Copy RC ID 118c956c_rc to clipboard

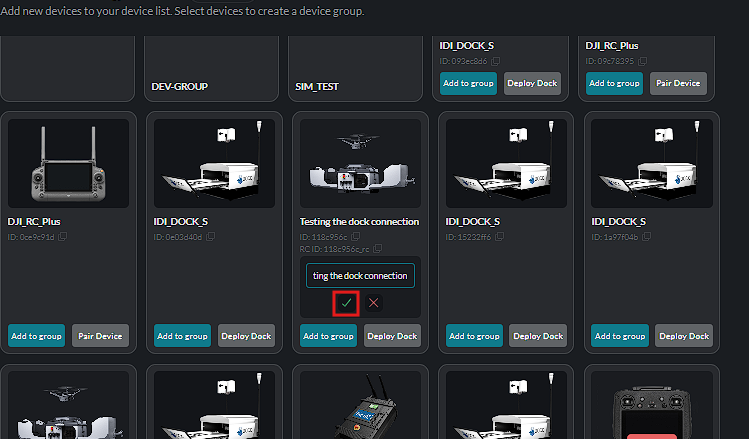click(377, 248)
